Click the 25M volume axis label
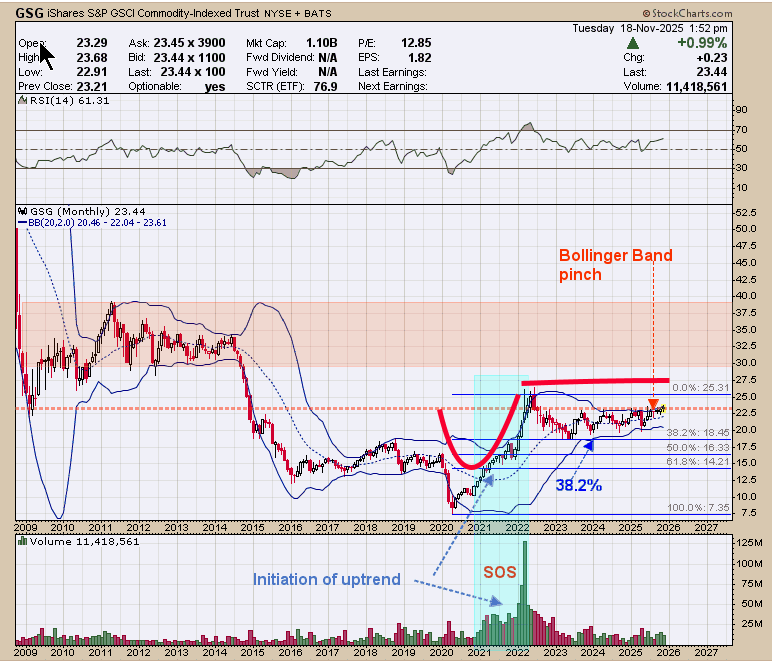Screen dimensions: 772x664 (751, 624)
